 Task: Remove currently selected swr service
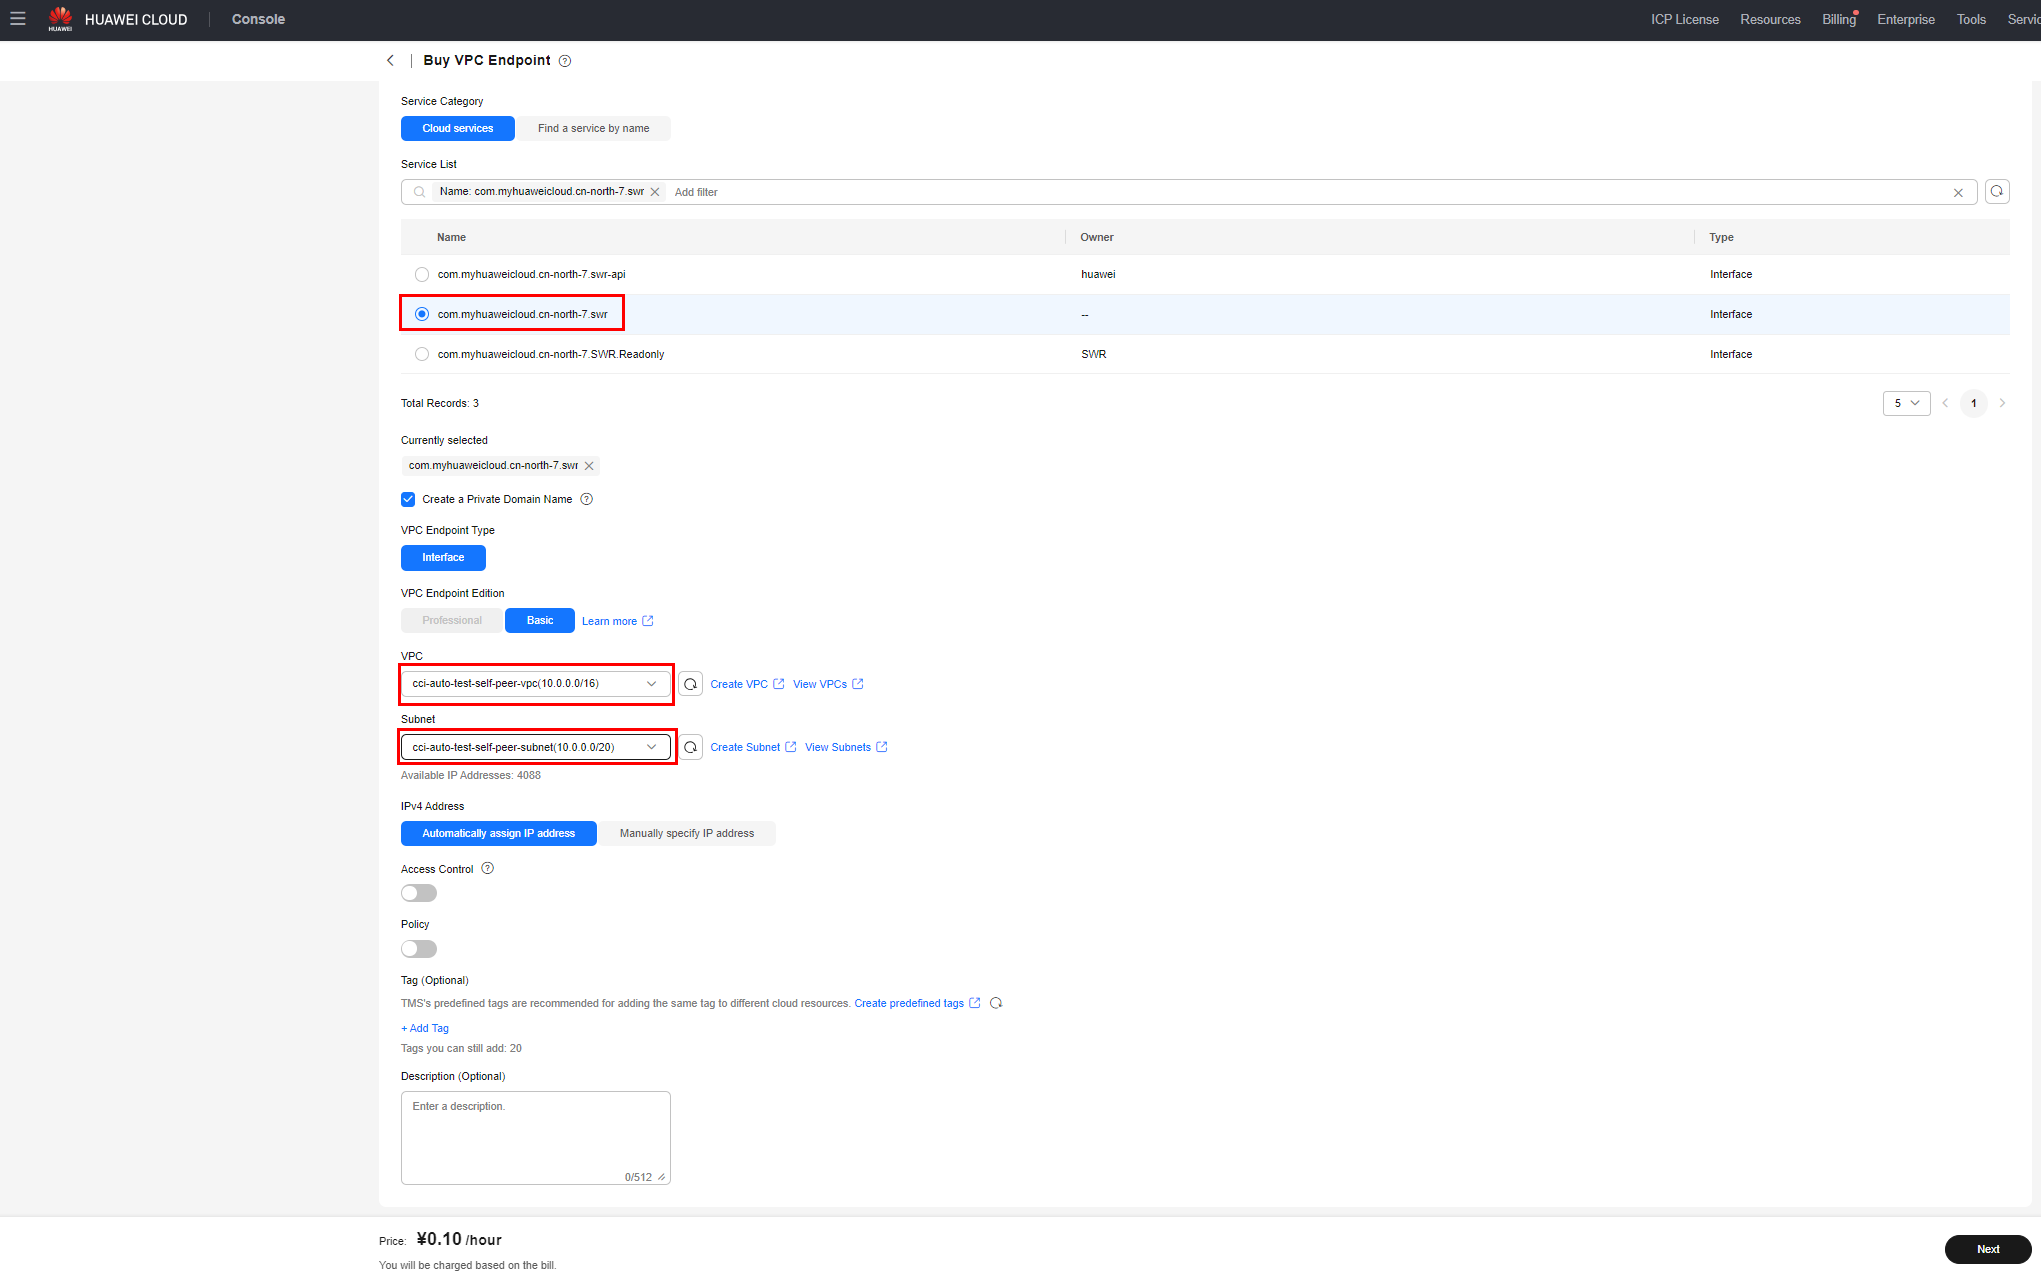[x=589, y=466]
